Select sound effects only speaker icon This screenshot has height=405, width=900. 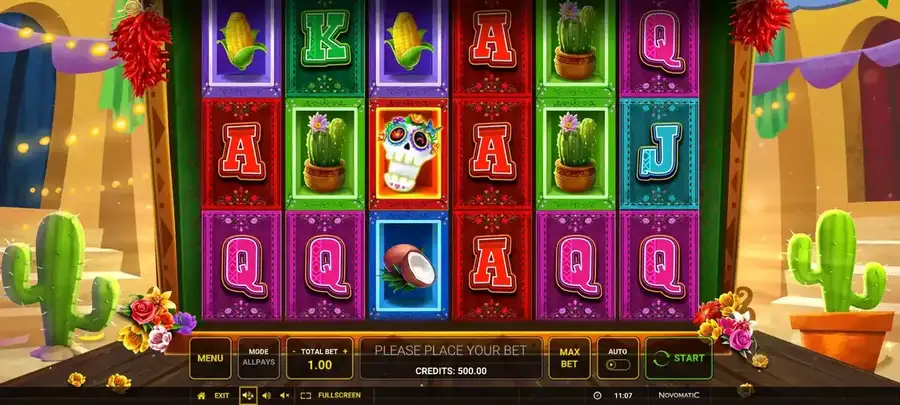(266, 395)
